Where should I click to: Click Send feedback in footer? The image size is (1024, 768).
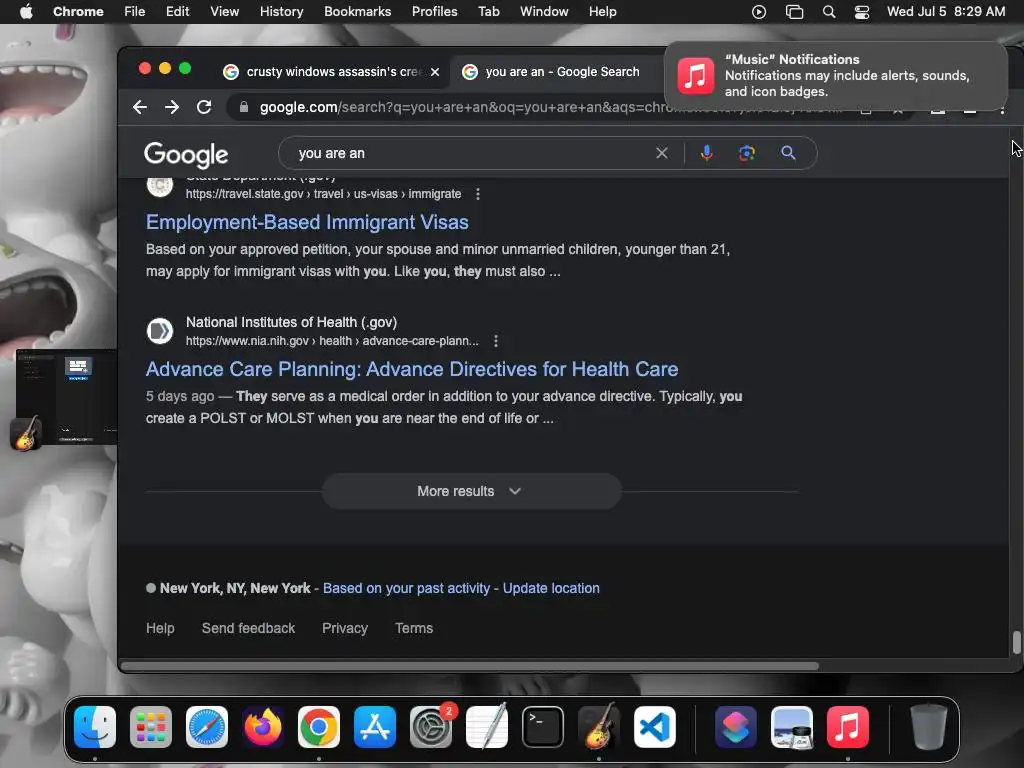tap(248, 628)
